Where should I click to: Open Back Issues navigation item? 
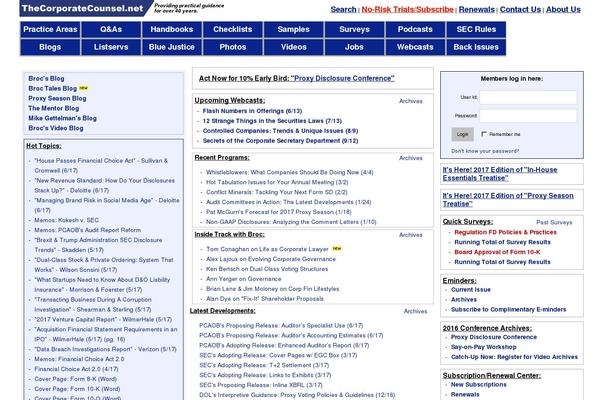pyautogui.click(x=476, y=47)
